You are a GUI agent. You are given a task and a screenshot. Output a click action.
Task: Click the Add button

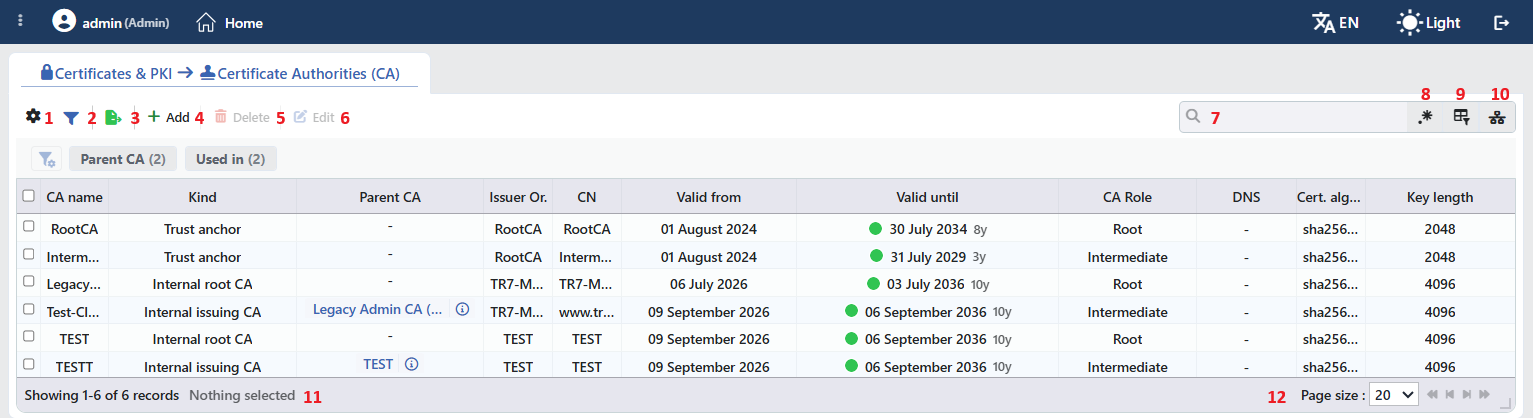[x=168, y=117]
